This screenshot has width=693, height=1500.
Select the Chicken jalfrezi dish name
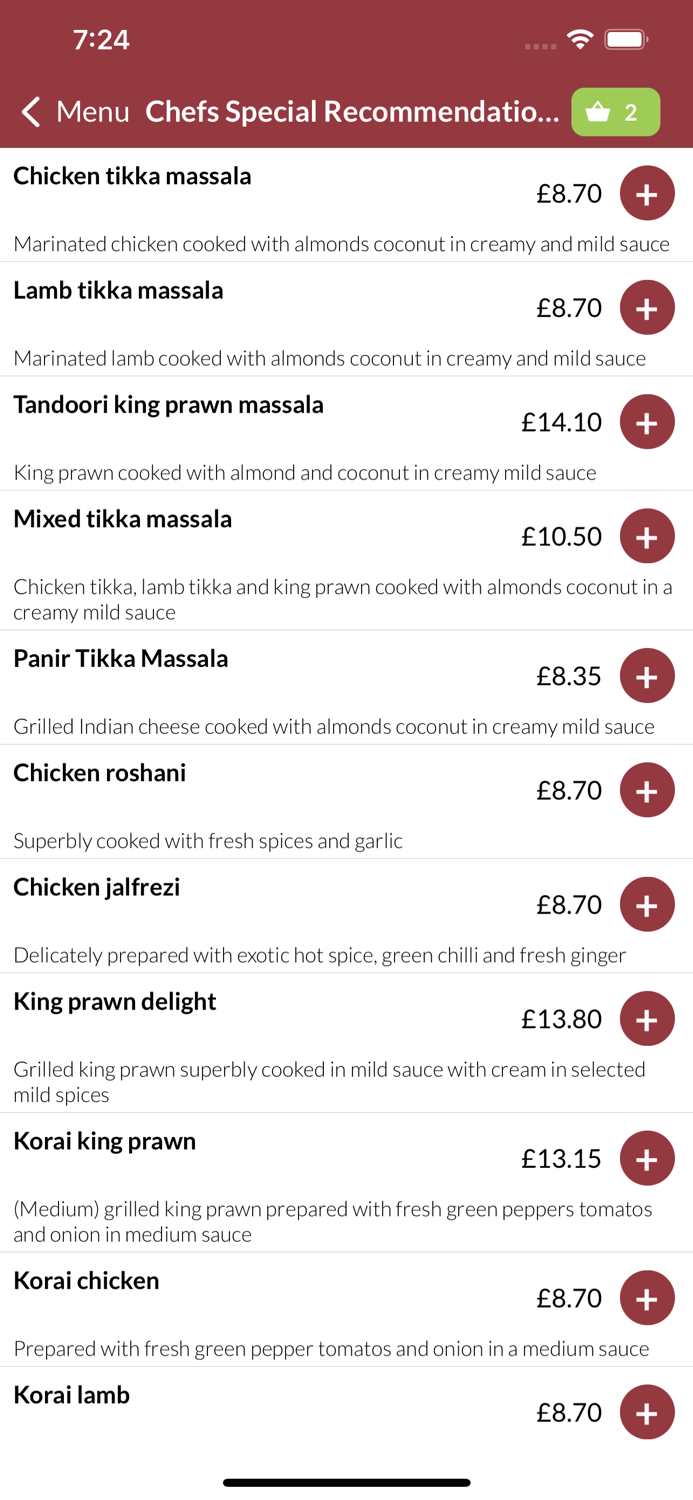coord(96,887)
